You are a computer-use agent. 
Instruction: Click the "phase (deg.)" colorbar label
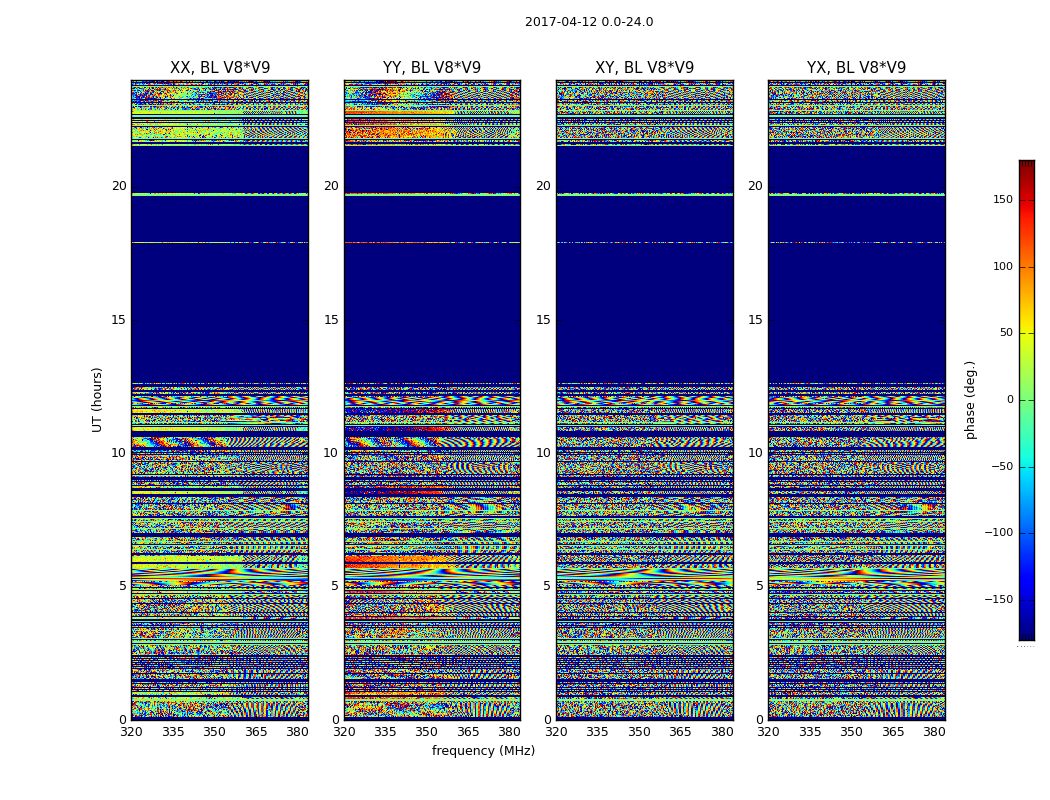[x=970, y=400]
